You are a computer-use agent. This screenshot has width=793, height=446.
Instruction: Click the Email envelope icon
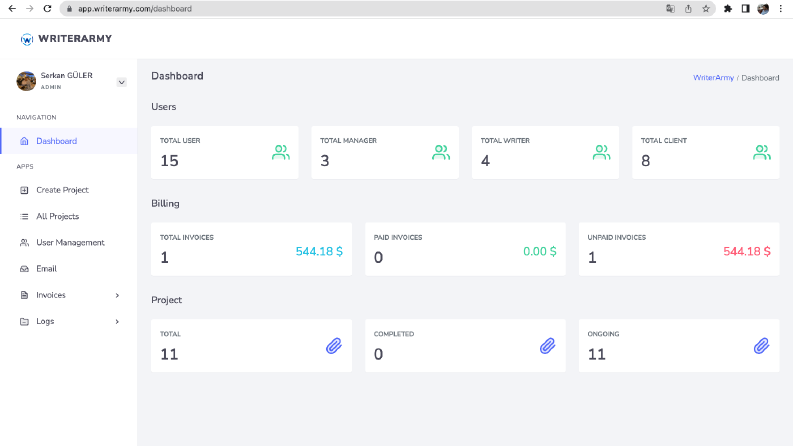point(24,269)
